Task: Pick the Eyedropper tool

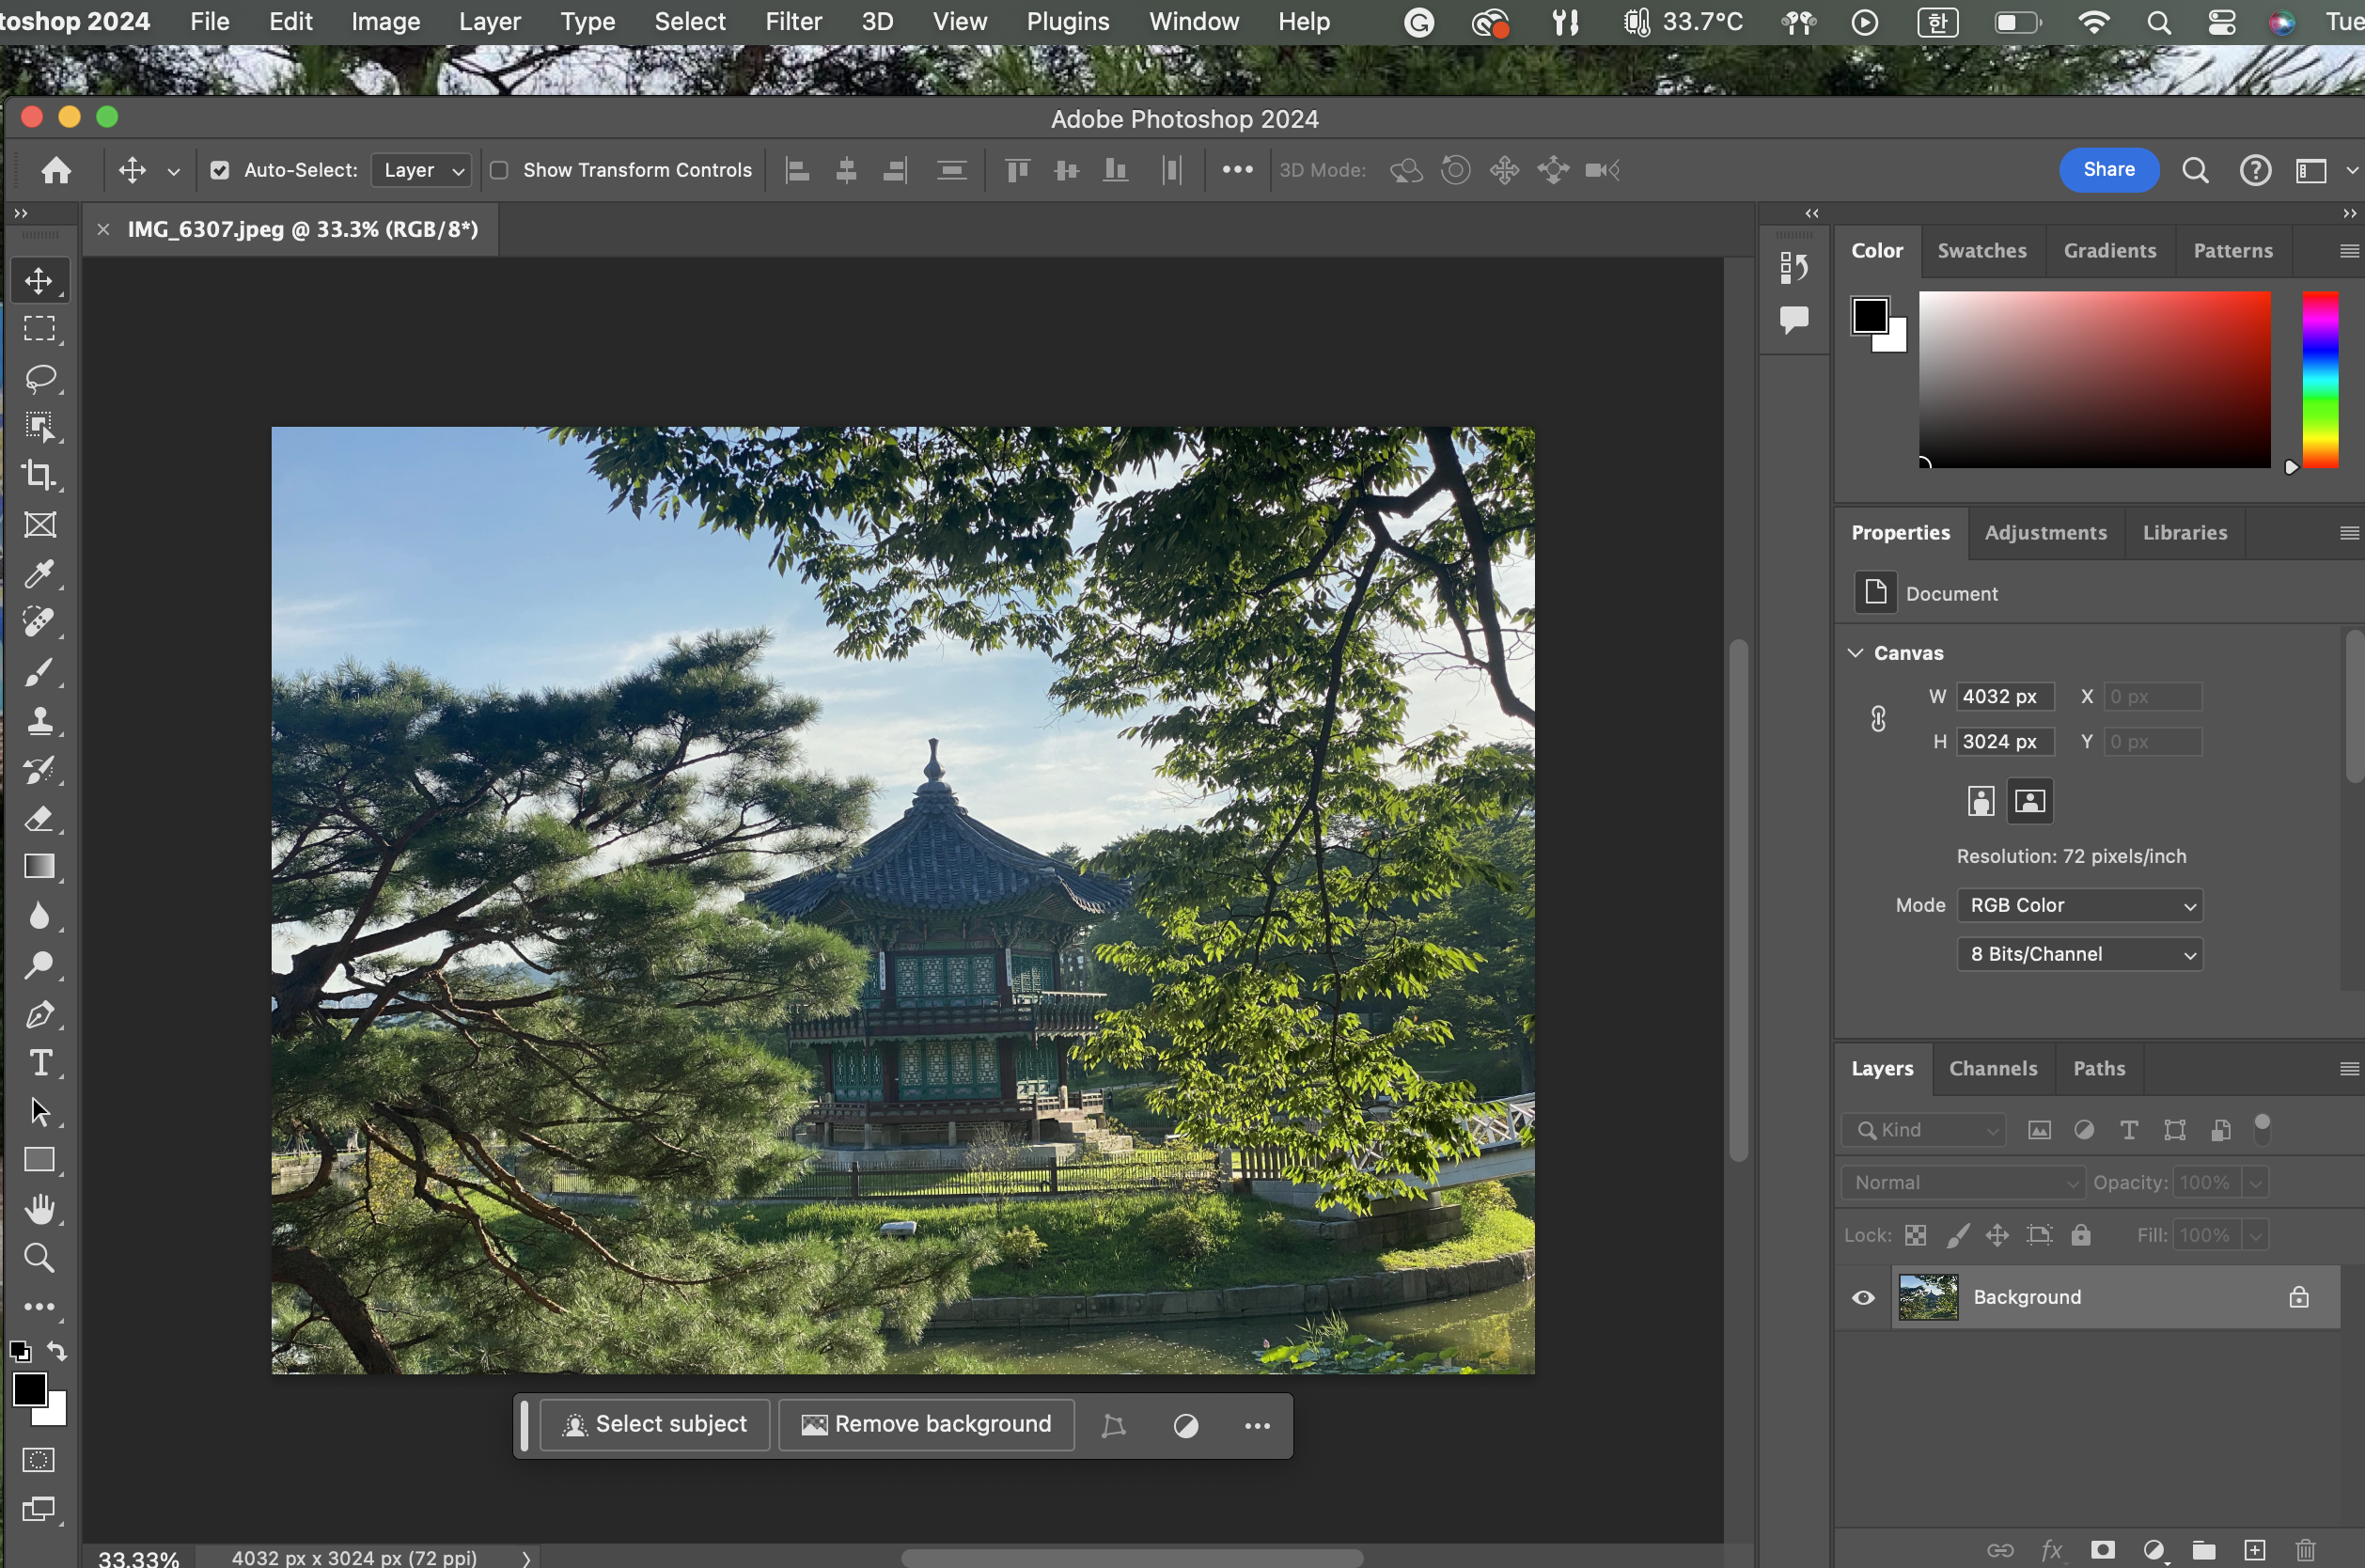Action: click(x=40, y=573)
